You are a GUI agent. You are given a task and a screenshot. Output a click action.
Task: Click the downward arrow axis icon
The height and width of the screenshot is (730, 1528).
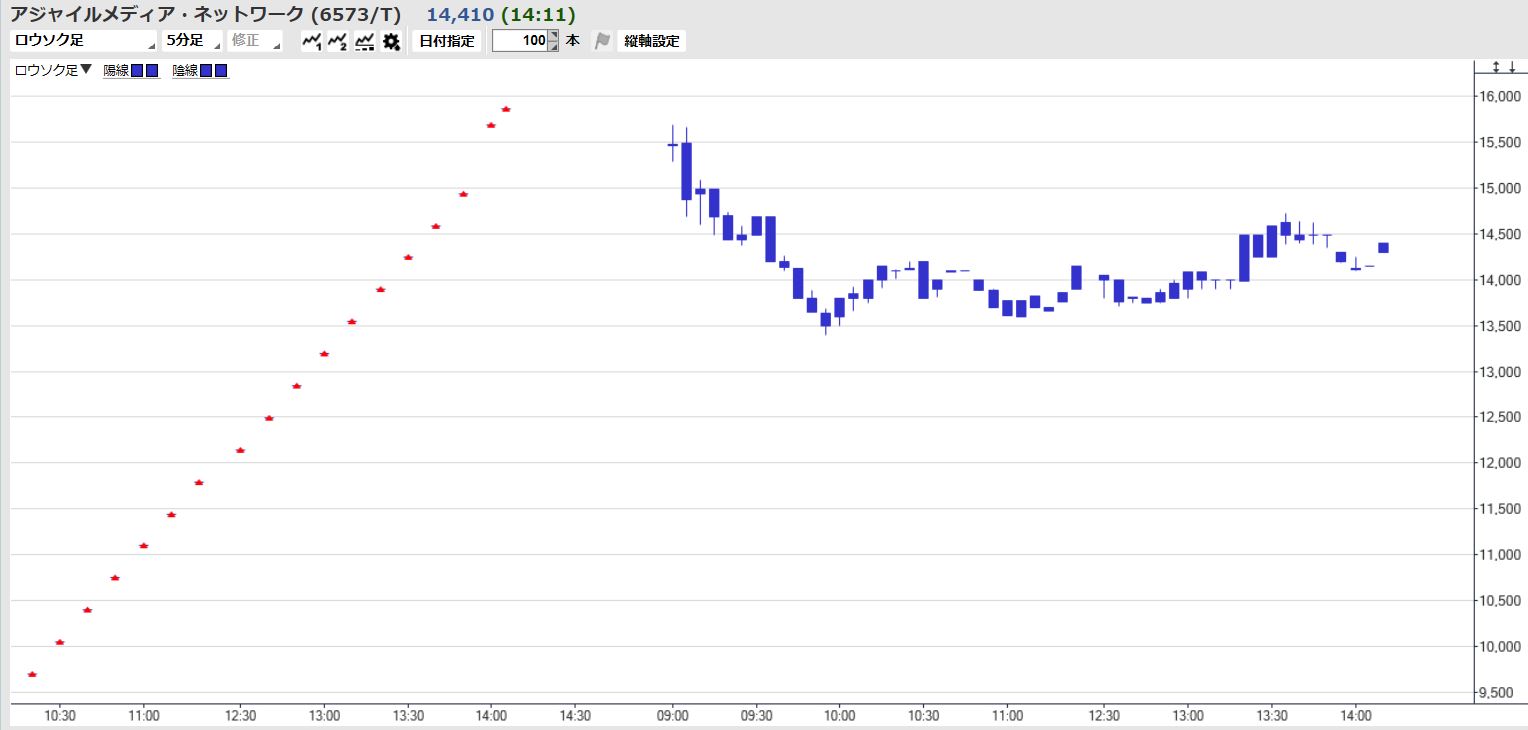(1513, 67)
